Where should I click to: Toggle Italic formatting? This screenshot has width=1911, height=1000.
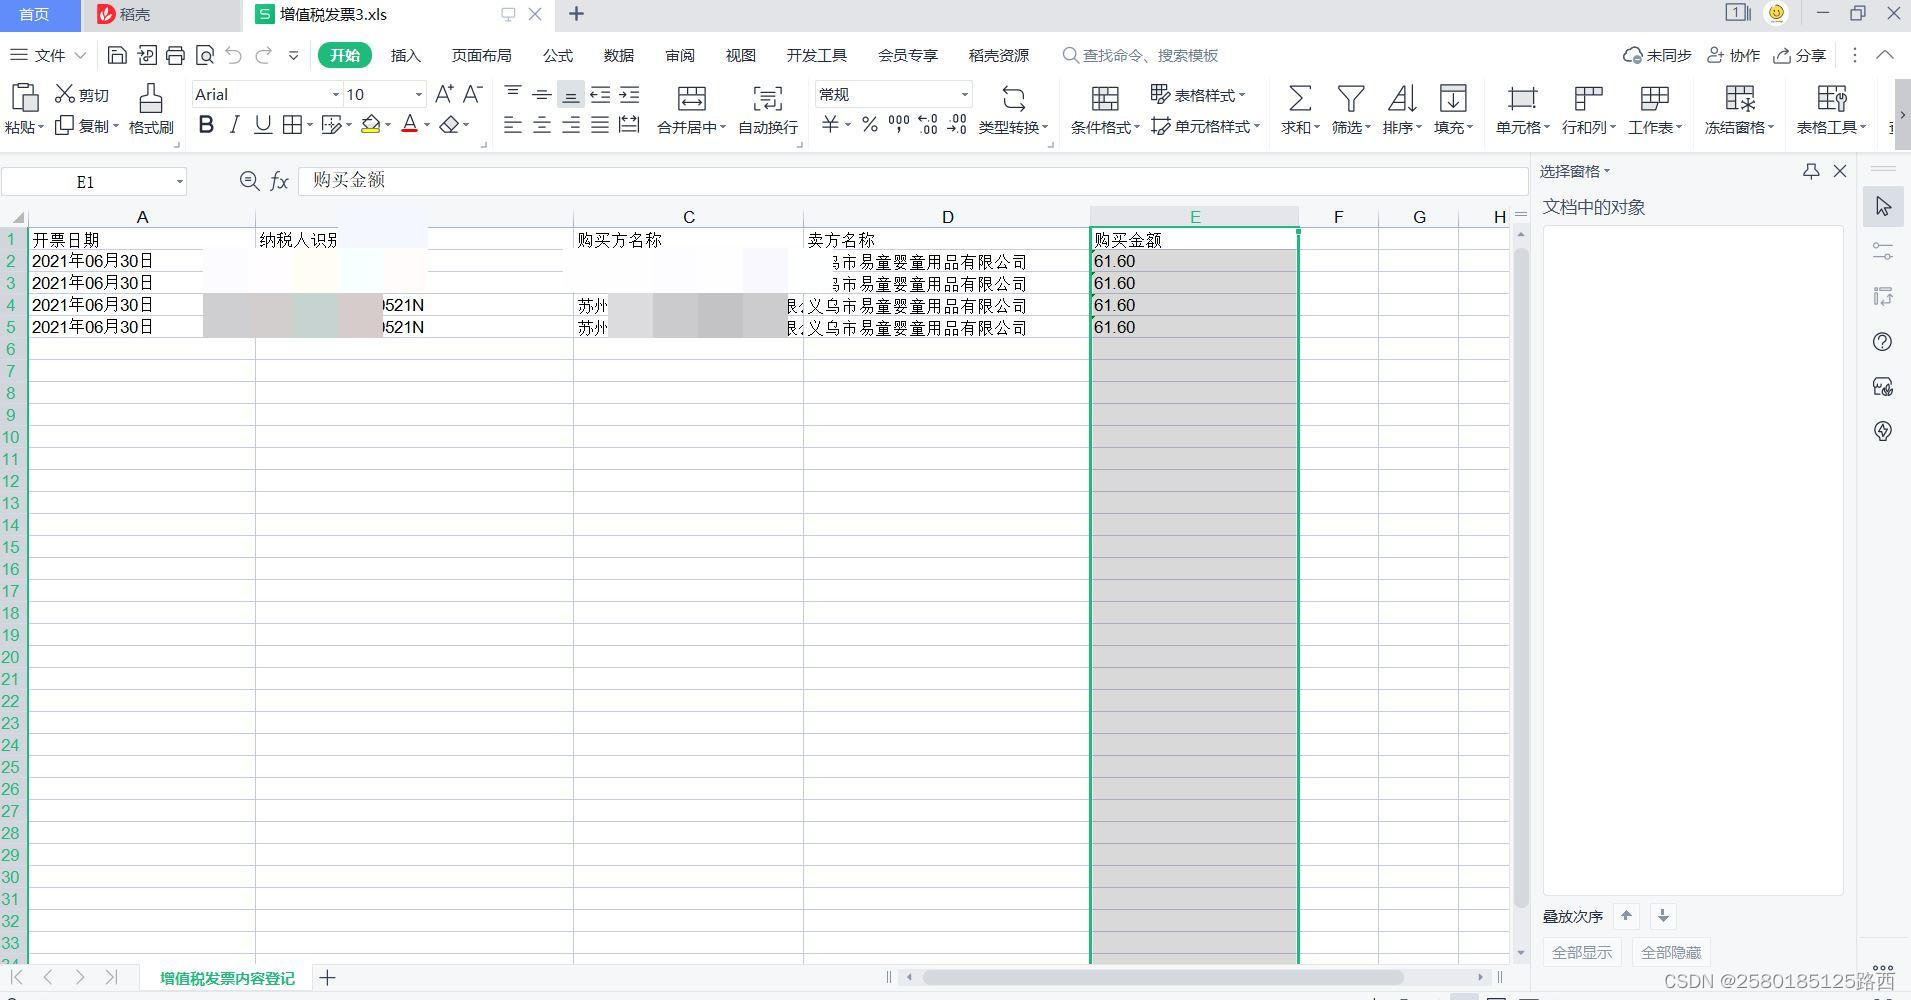[234, 125]
